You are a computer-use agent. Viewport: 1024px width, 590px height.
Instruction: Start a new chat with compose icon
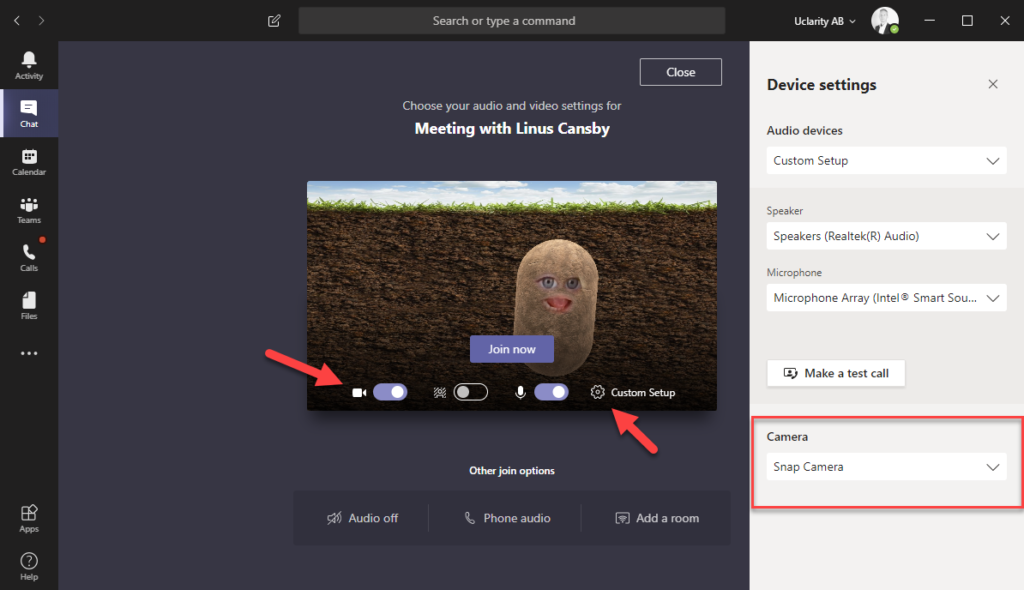click(274, 21)
